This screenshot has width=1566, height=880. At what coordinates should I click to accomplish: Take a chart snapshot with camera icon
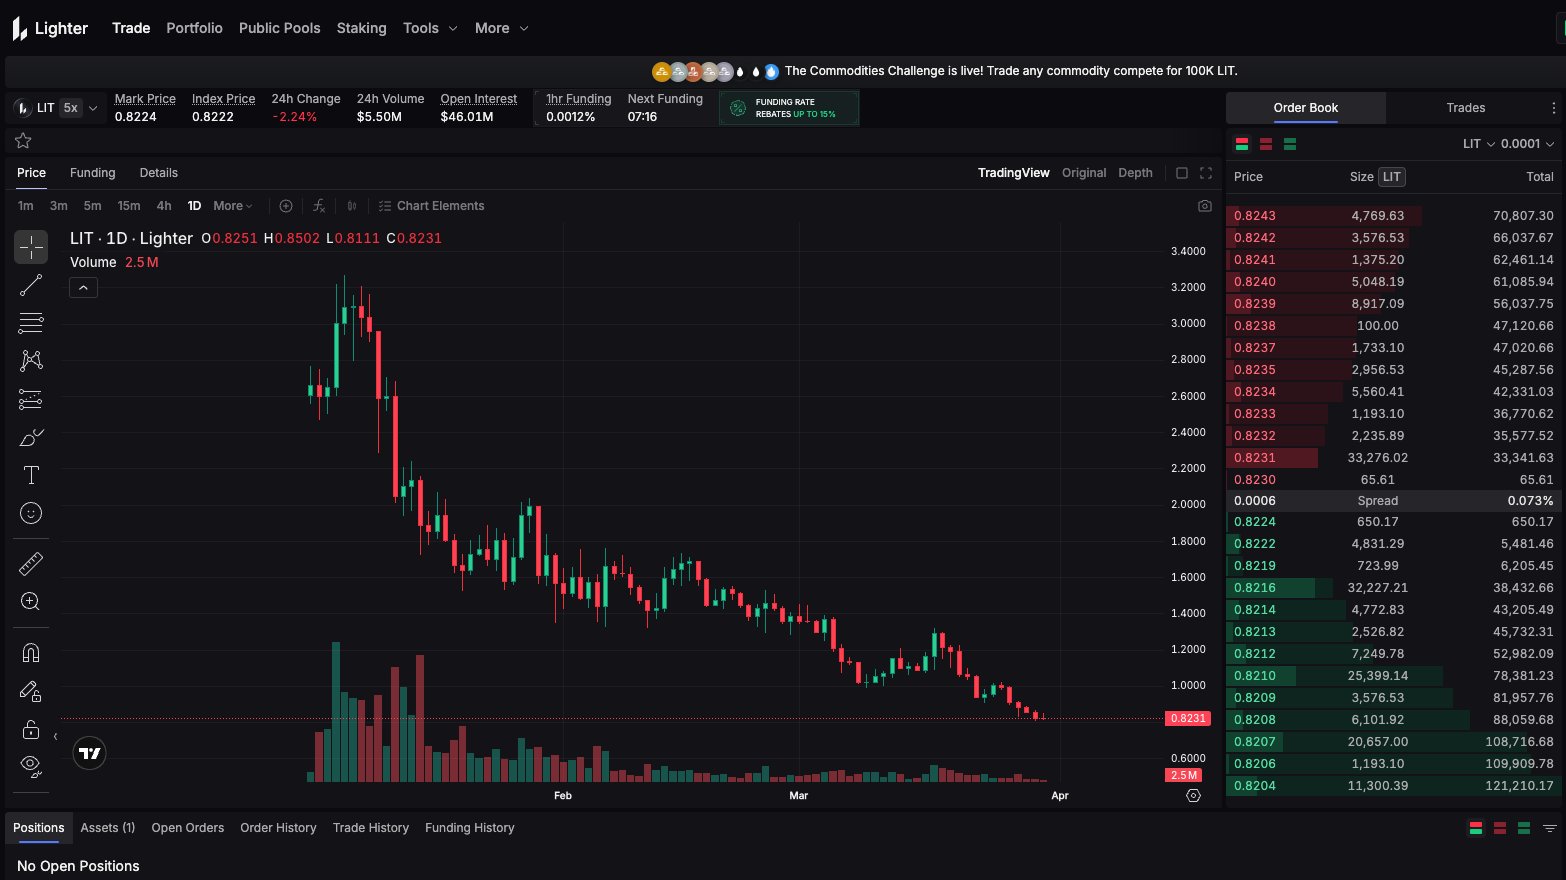pyautogui.click(x=1204, y=206)
